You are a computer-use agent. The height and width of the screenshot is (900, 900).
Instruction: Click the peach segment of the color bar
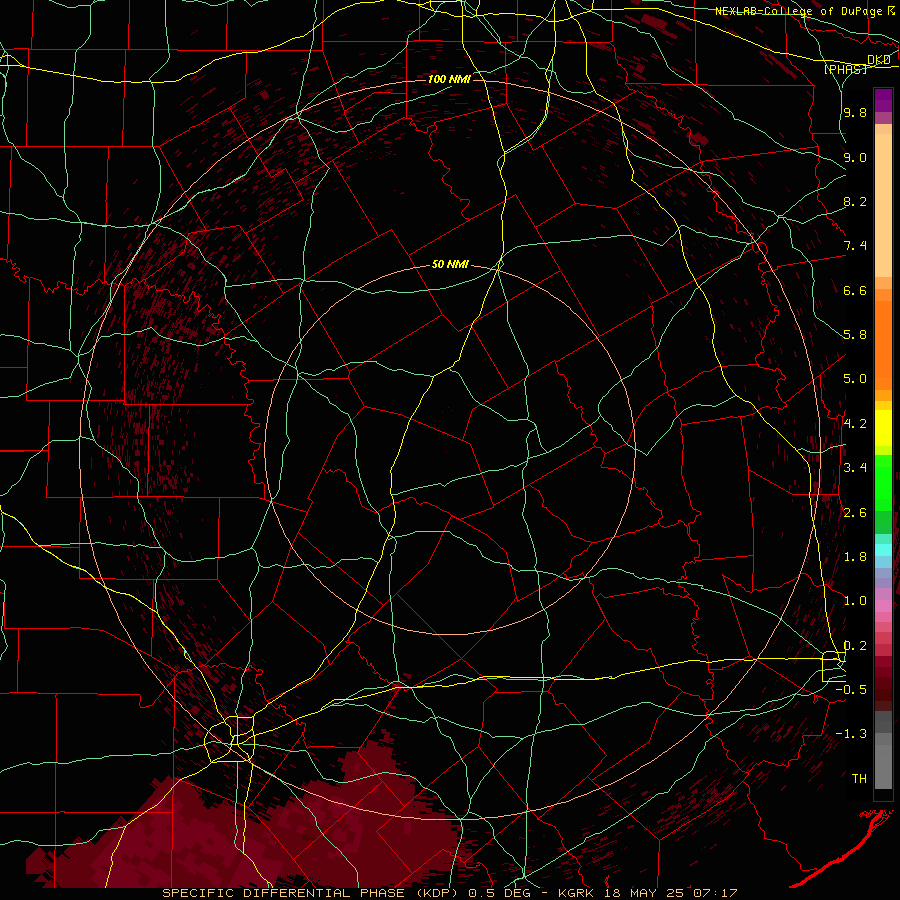(883, 201)
